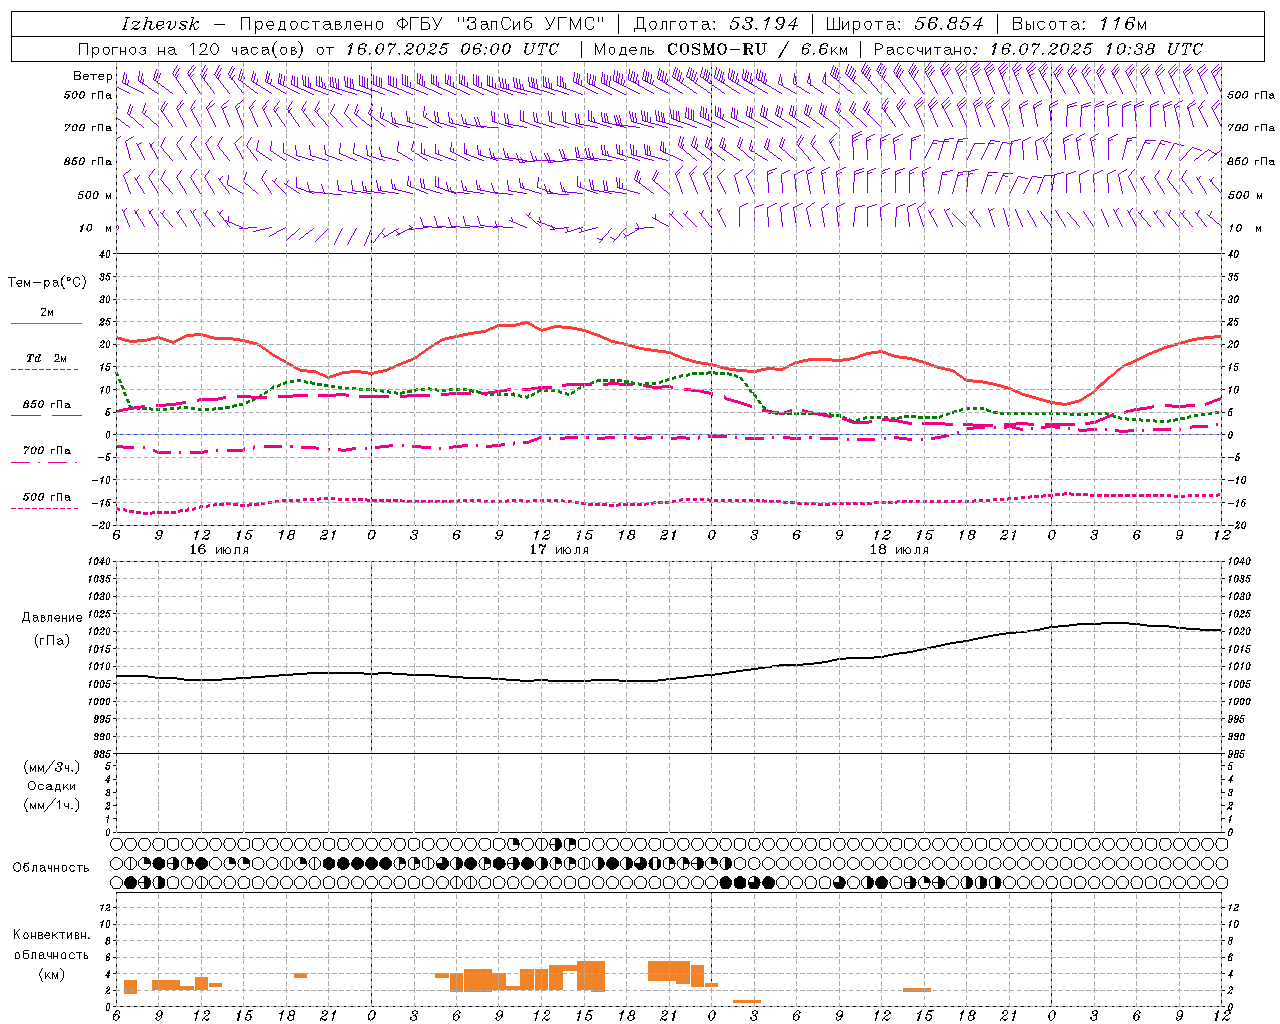Click the 'Рассчитано: 16.07.2025 10:38 UTC' timestamp
This screenshot has width=1280, height=1024.
tap(1038, 49)
